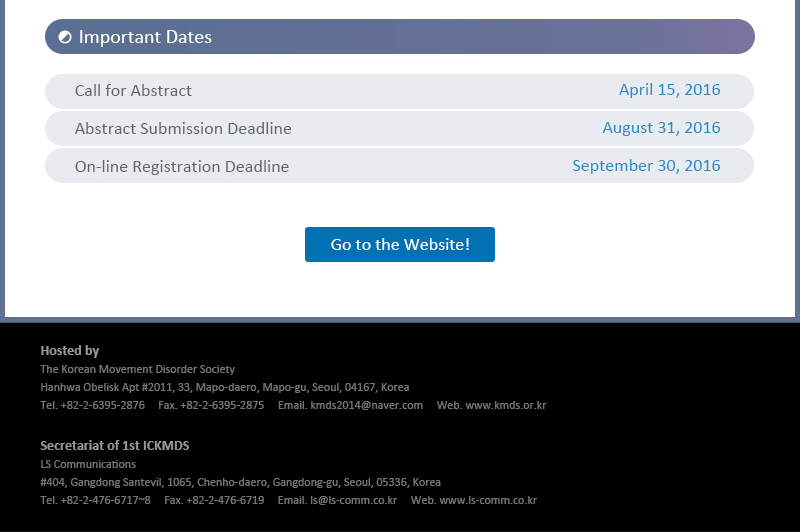Visit the www.ls-comm.co.kr web link
The height and width of the screenshot is (532, 800).
coord(488,500)
